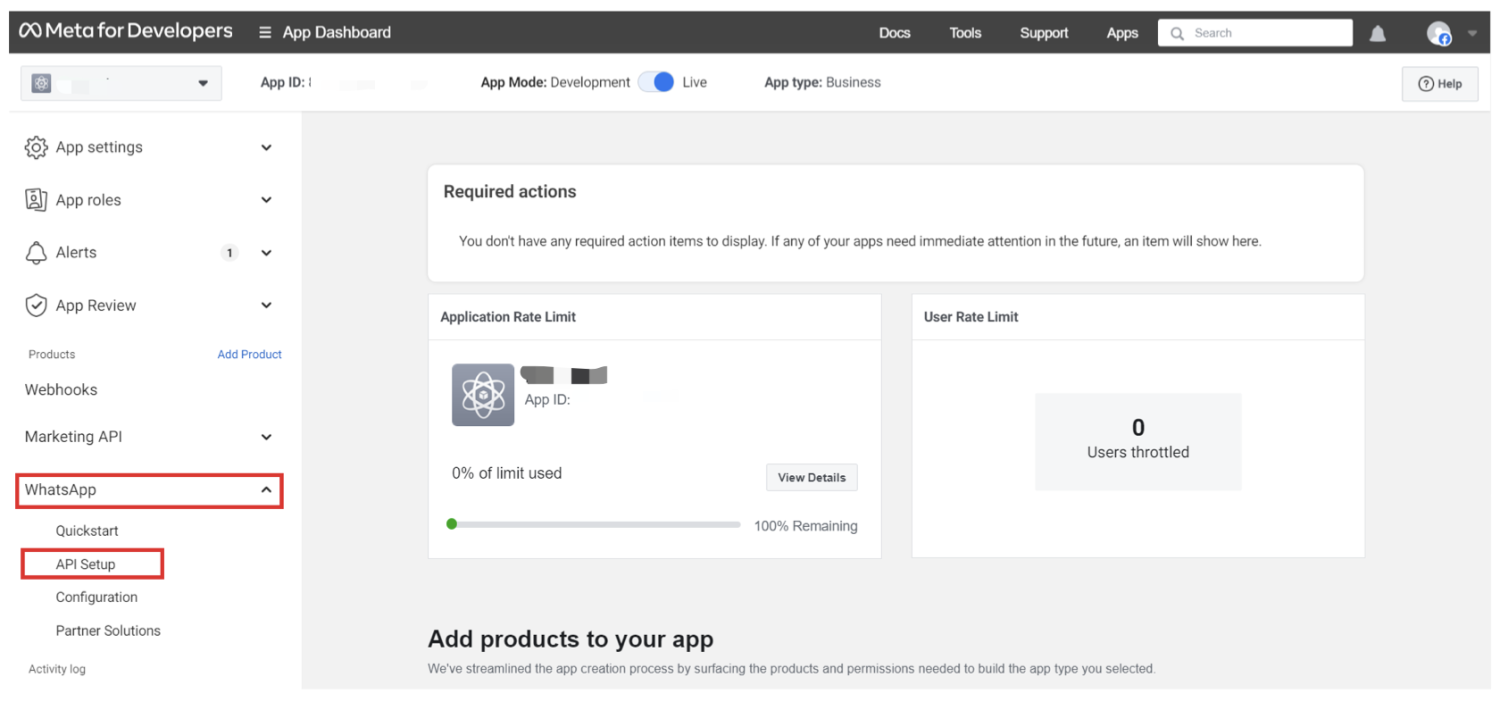Viewport: 1500px width, 702px height.
Task: Collapse the WhatsApp section
Action: pyautogui.click(x=266, y=490)
